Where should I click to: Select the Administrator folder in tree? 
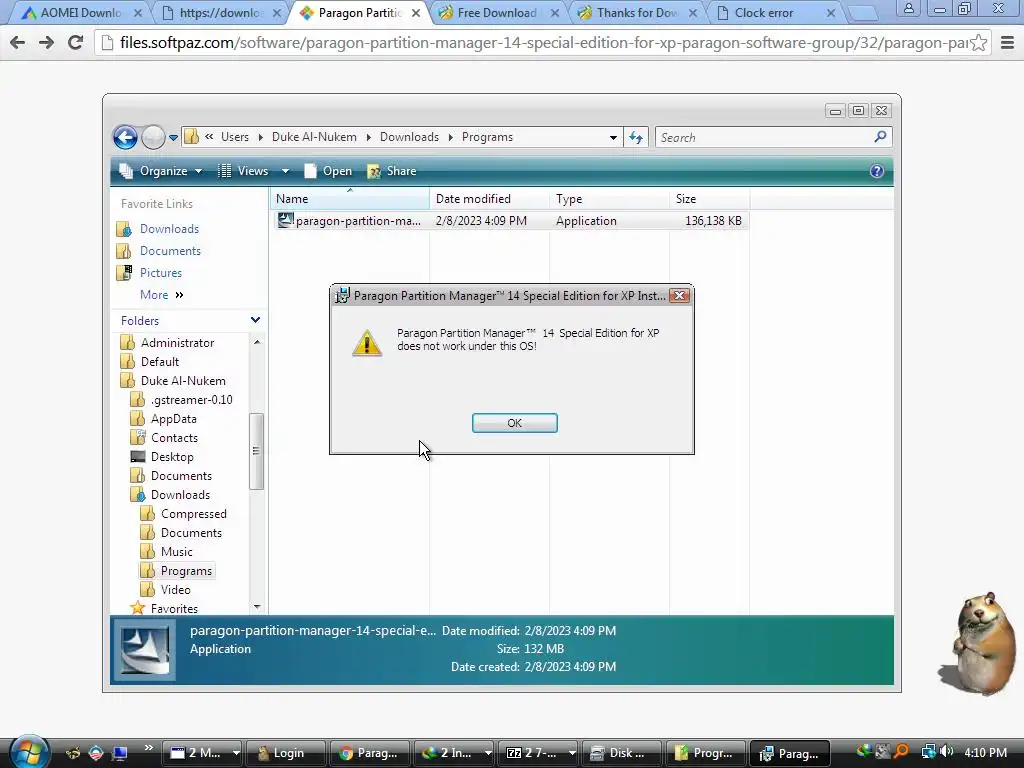tap(177, 343)
